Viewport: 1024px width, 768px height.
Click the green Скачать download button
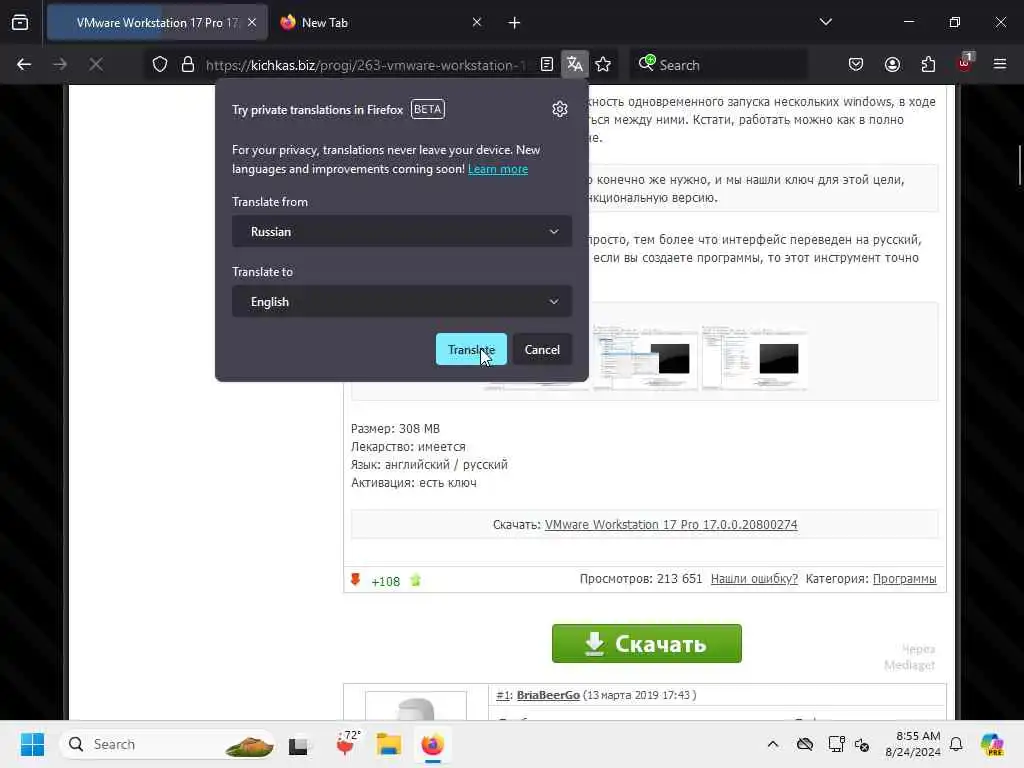647,643
